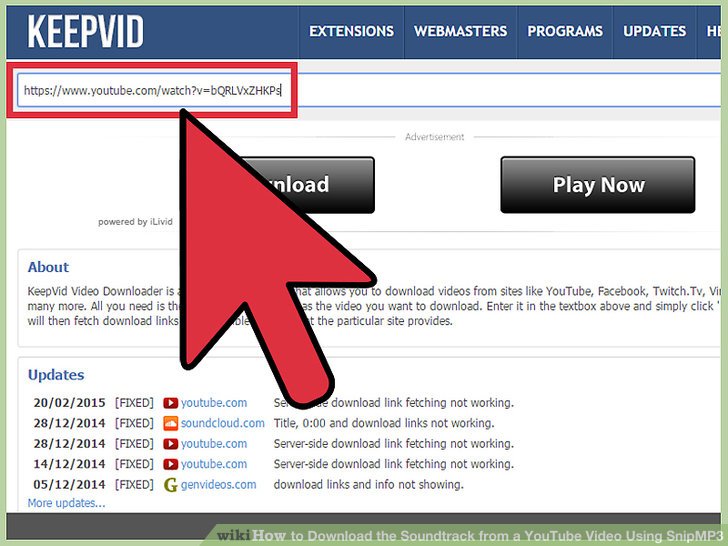Click the KEEPVID logo
The width and height of the screenshot is (728, 546).
click(x=85, y=31)
